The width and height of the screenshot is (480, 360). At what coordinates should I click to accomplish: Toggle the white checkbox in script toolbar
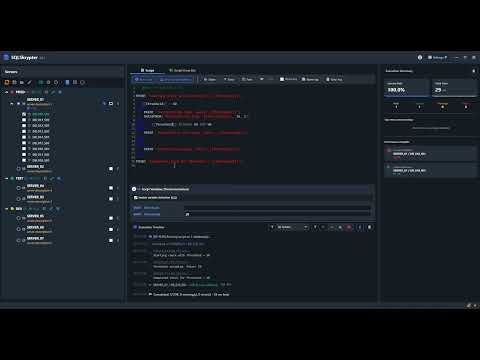click(282, 79)
